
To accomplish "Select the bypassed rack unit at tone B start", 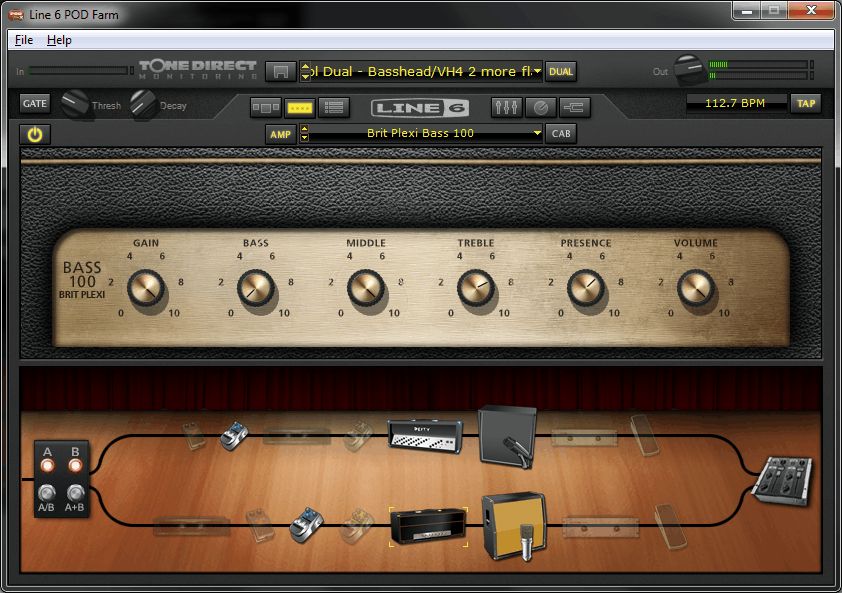I will [x=191, y=526].
